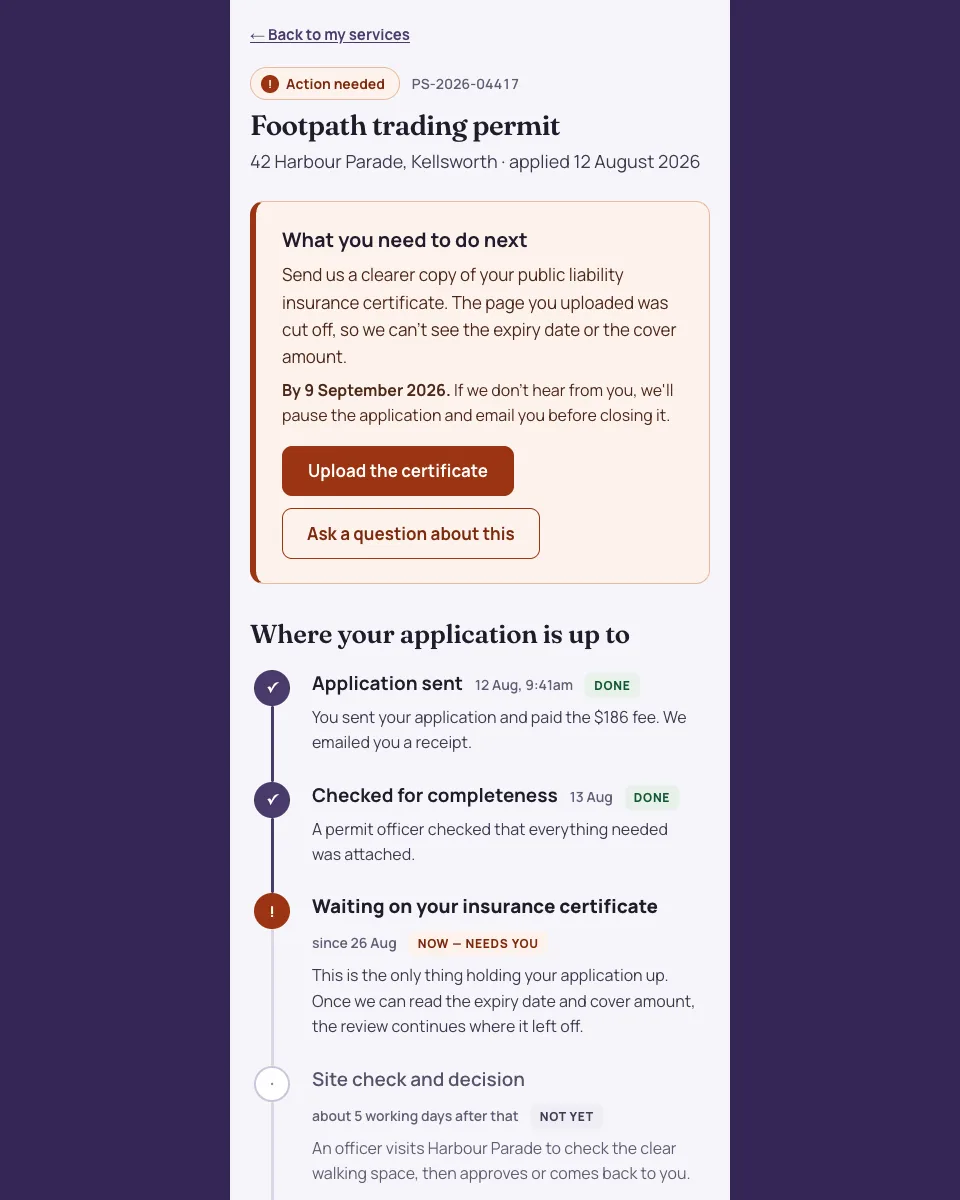Select the Action needed status badge
Screen dimensions: 960x1200
[325, 84]
